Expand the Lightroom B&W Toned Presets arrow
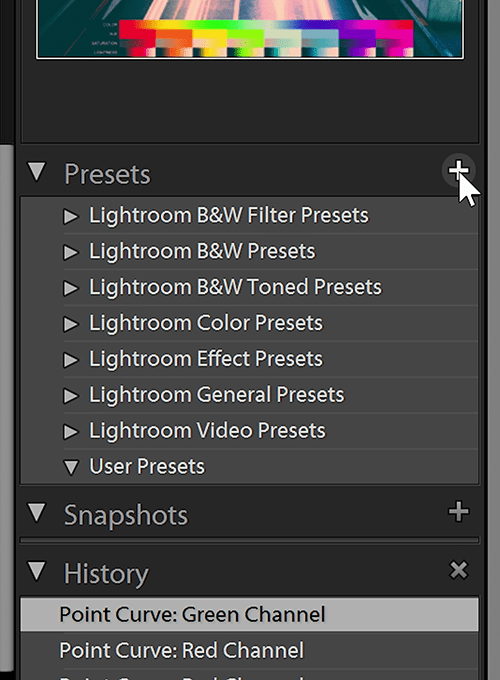 point(71,288)
